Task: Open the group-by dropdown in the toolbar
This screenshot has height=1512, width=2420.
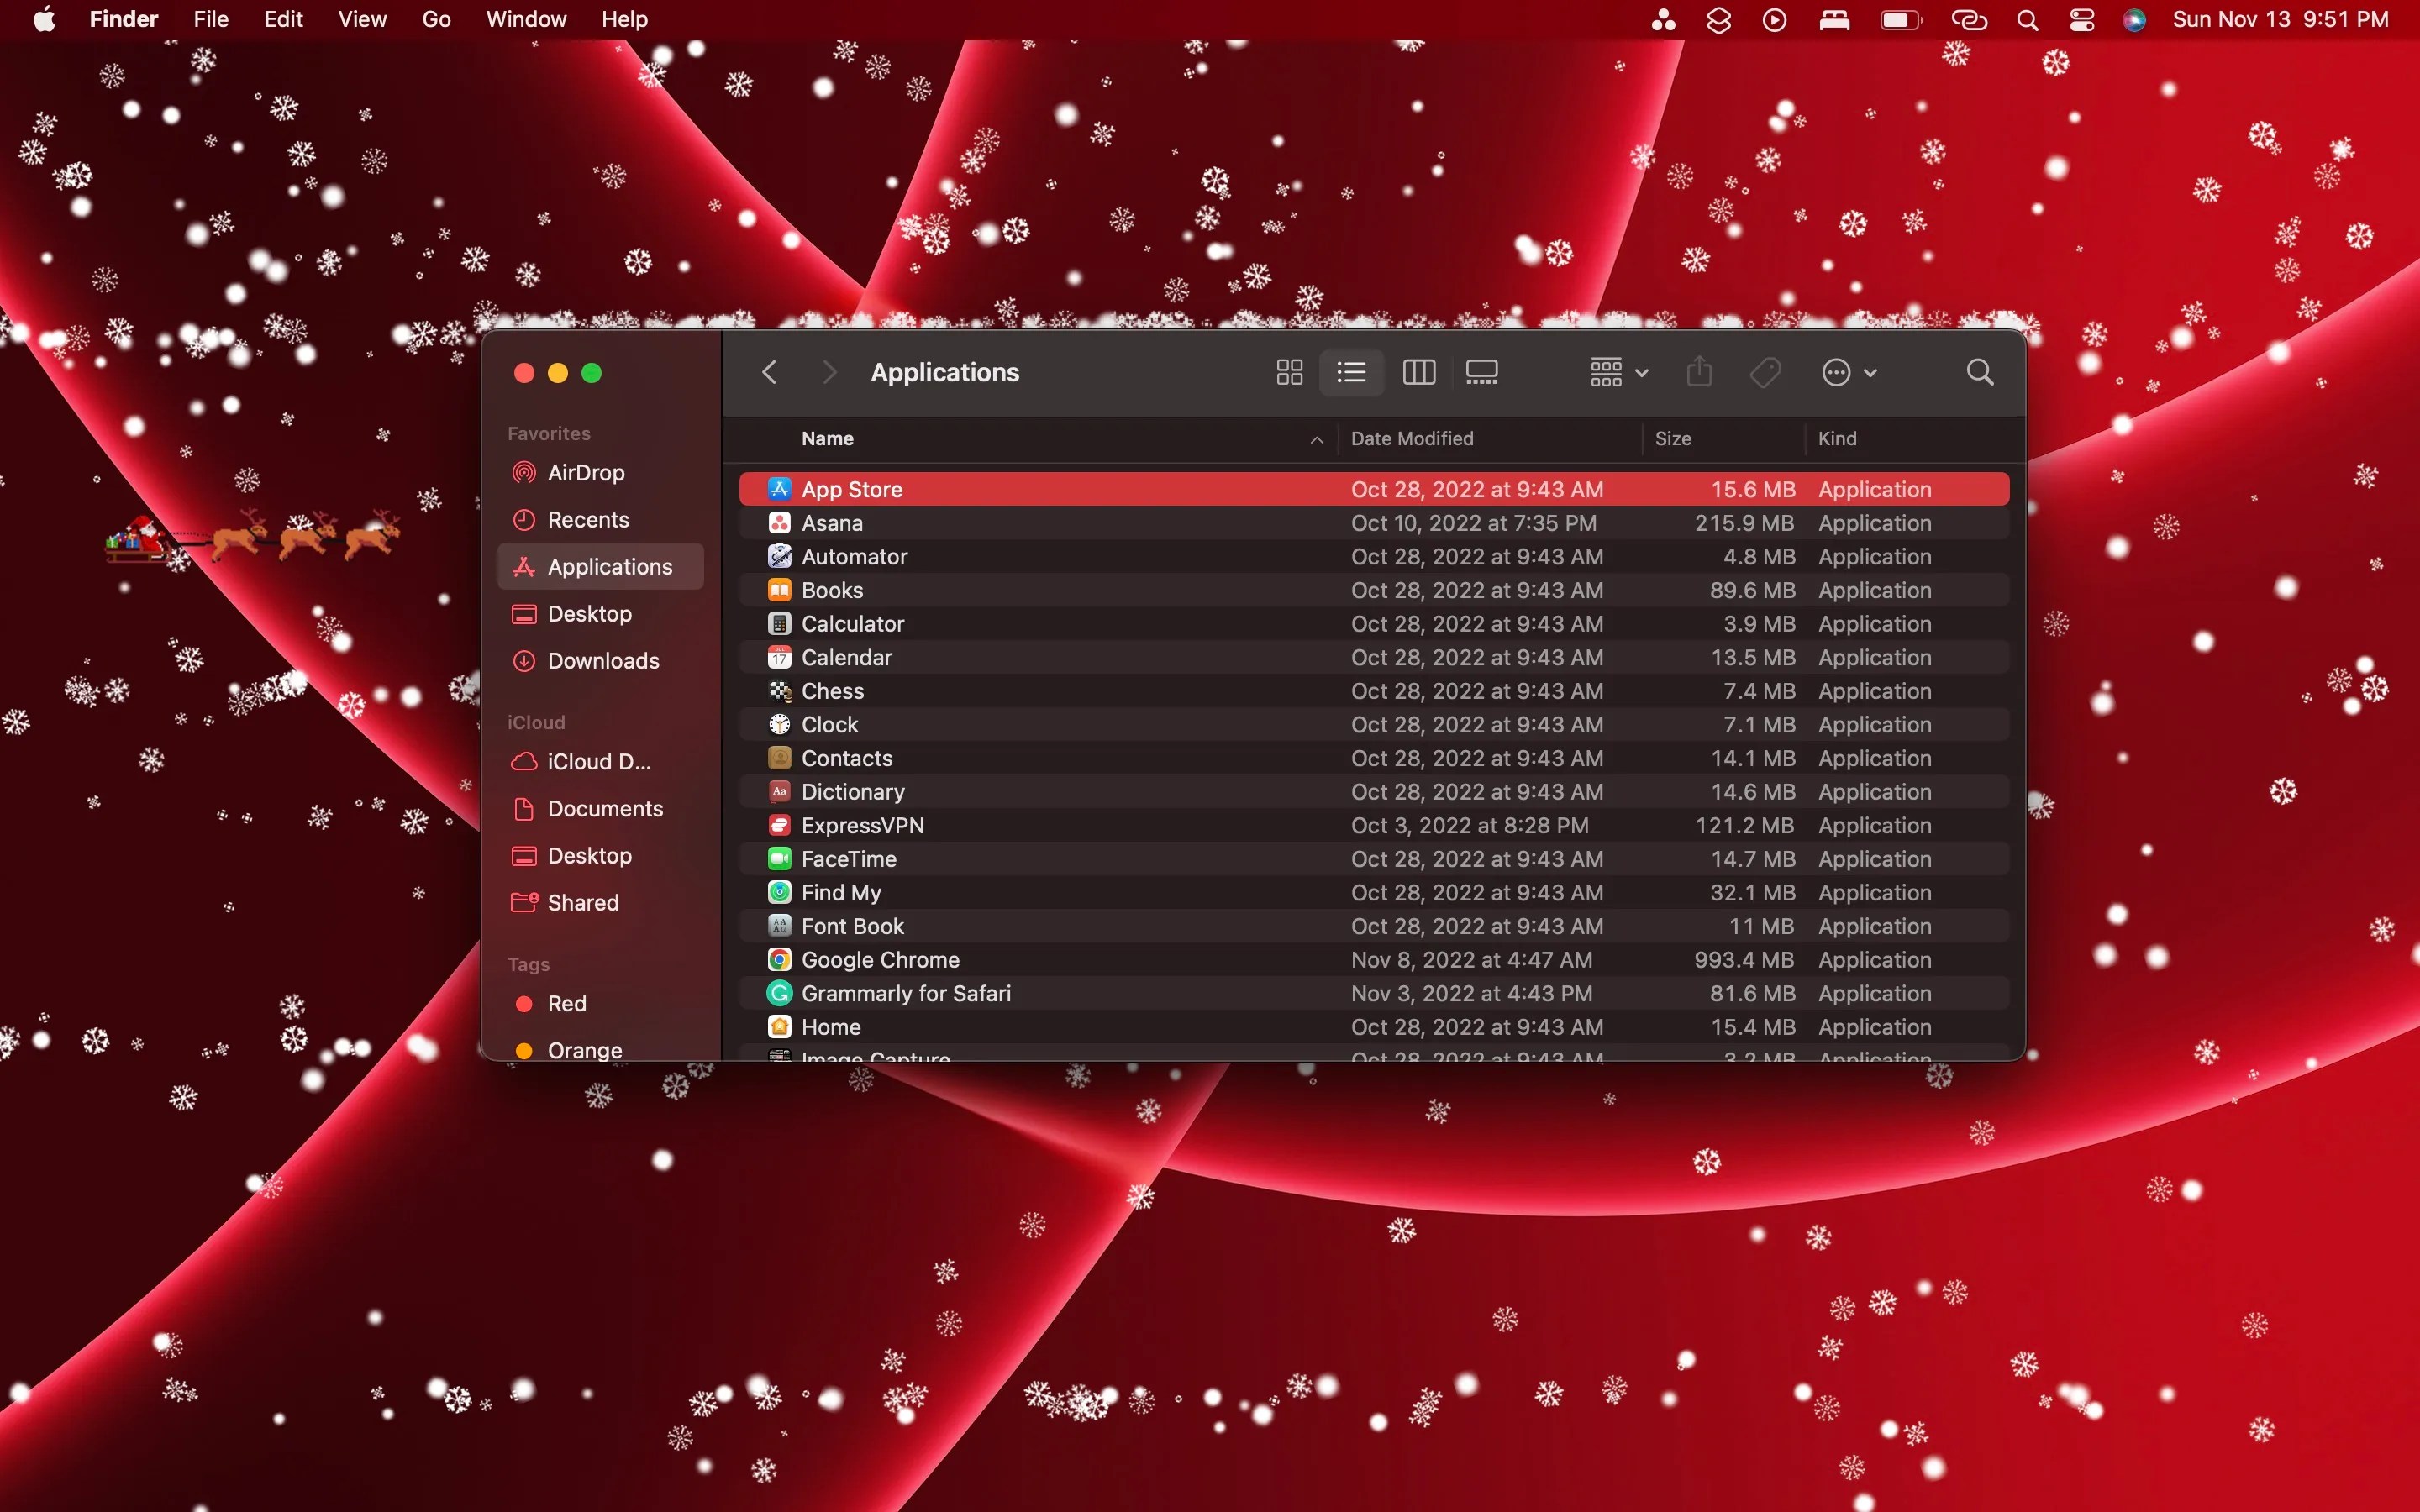Action: click(1614, 372)
